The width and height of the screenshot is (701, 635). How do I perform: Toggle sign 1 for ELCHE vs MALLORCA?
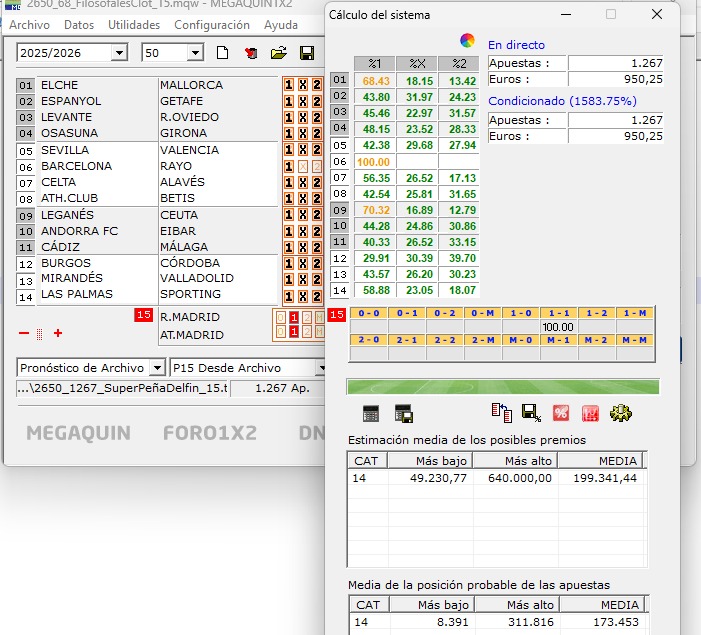point(289,86)
